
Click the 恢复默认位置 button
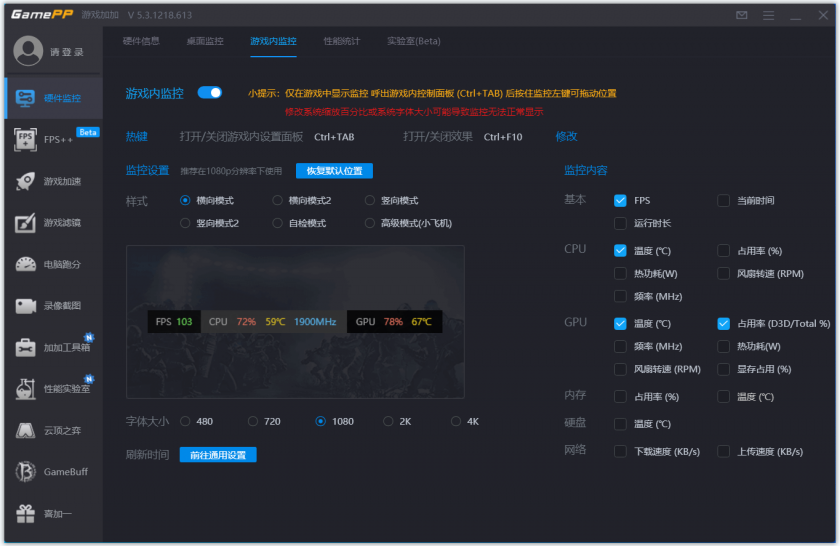click(x=334, y=171)
